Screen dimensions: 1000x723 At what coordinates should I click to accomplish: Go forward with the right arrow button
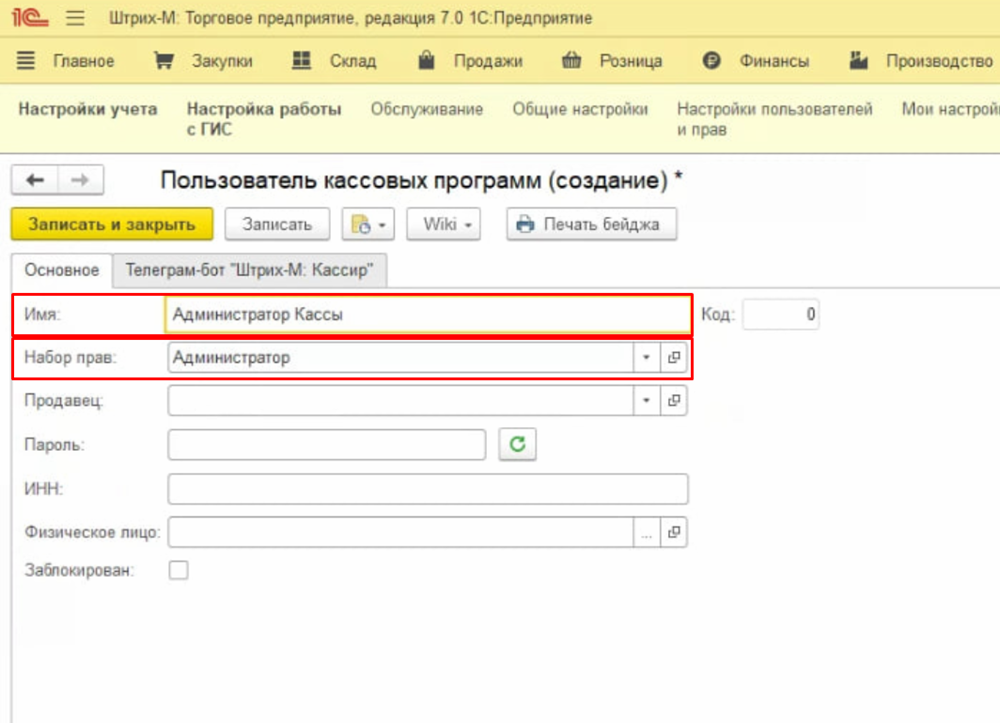tap(81, 180)
